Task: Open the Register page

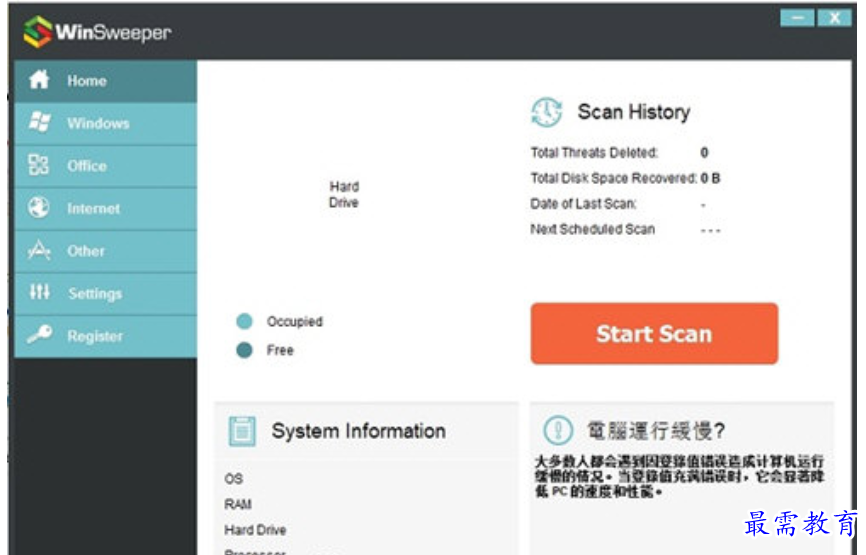Action: tap(105, 336)
